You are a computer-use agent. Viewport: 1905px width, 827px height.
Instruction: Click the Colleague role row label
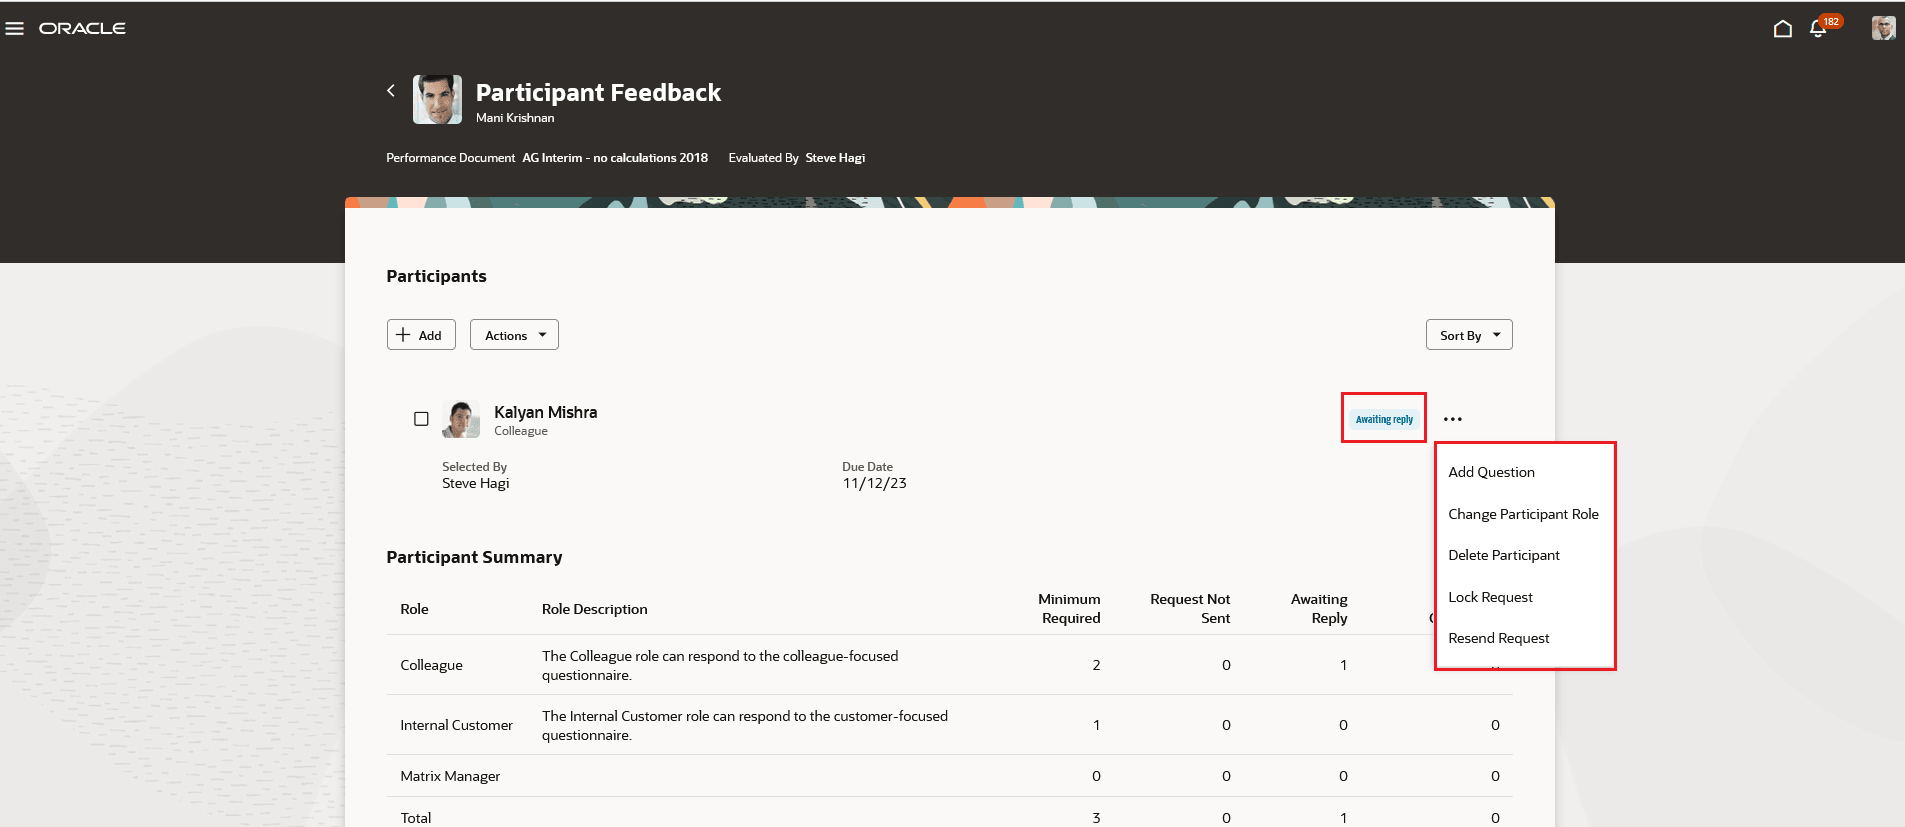coord(431,665)
